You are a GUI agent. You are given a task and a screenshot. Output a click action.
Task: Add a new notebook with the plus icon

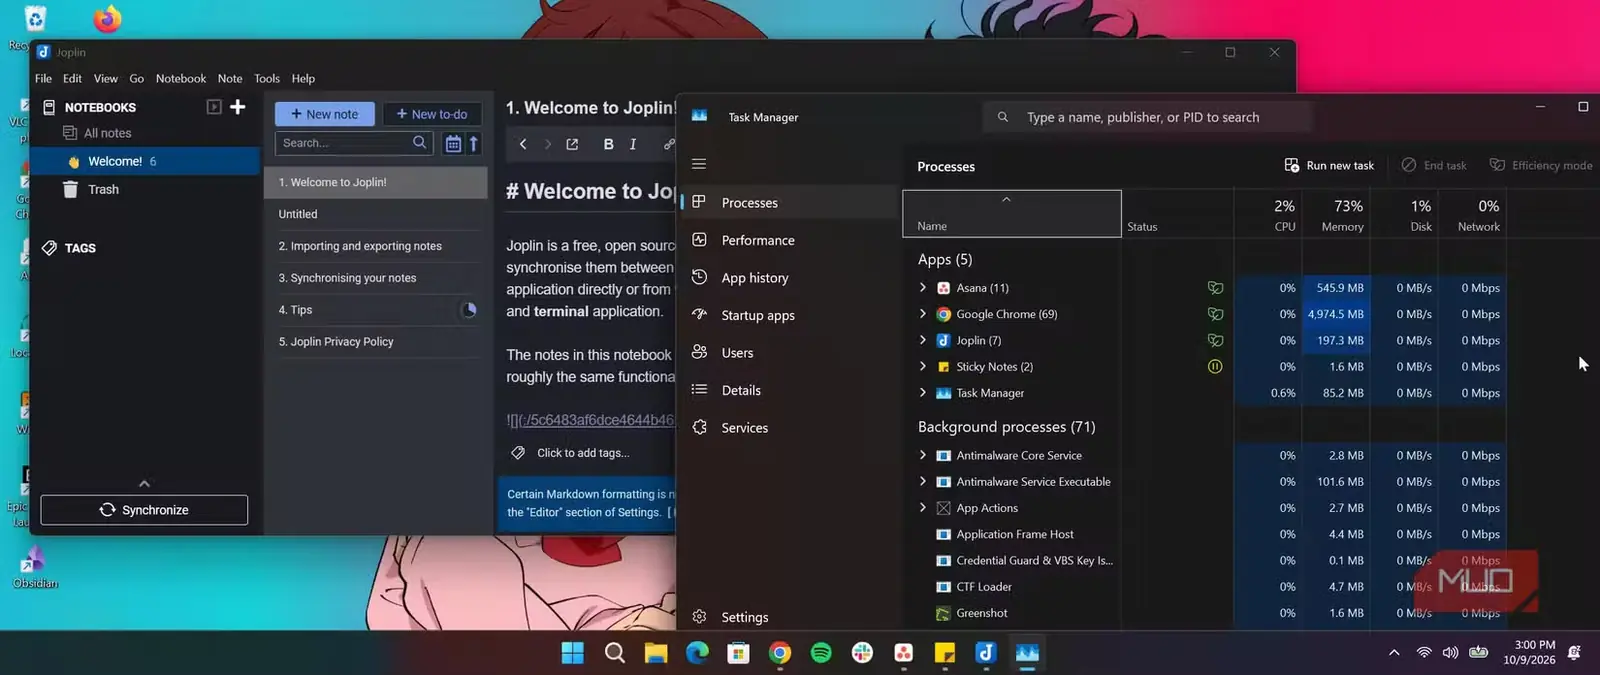click(238, 107)
